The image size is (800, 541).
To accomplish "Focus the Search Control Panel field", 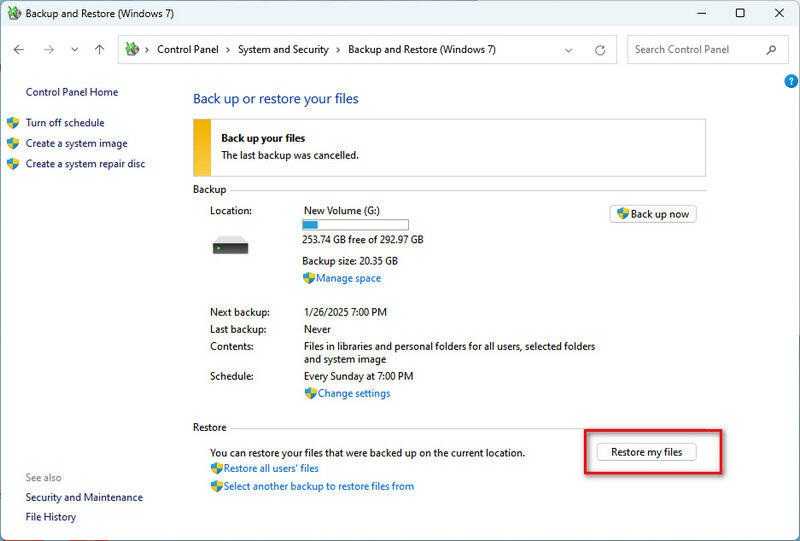I will [x=695, y=49].
